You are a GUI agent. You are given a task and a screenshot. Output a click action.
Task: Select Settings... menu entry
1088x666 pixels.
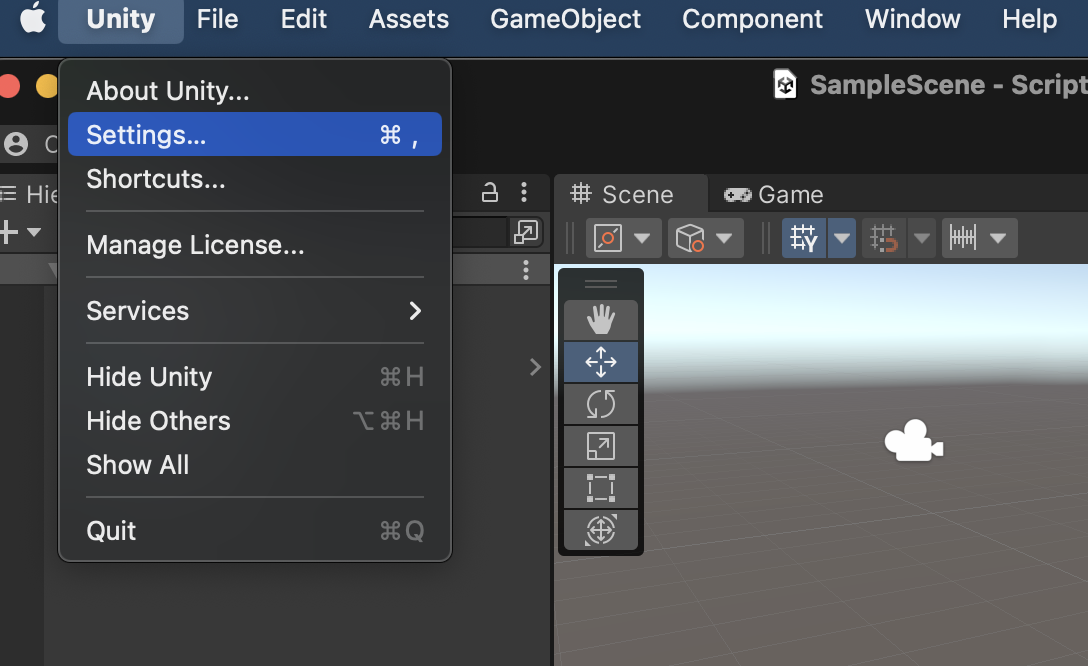point(255,134)
